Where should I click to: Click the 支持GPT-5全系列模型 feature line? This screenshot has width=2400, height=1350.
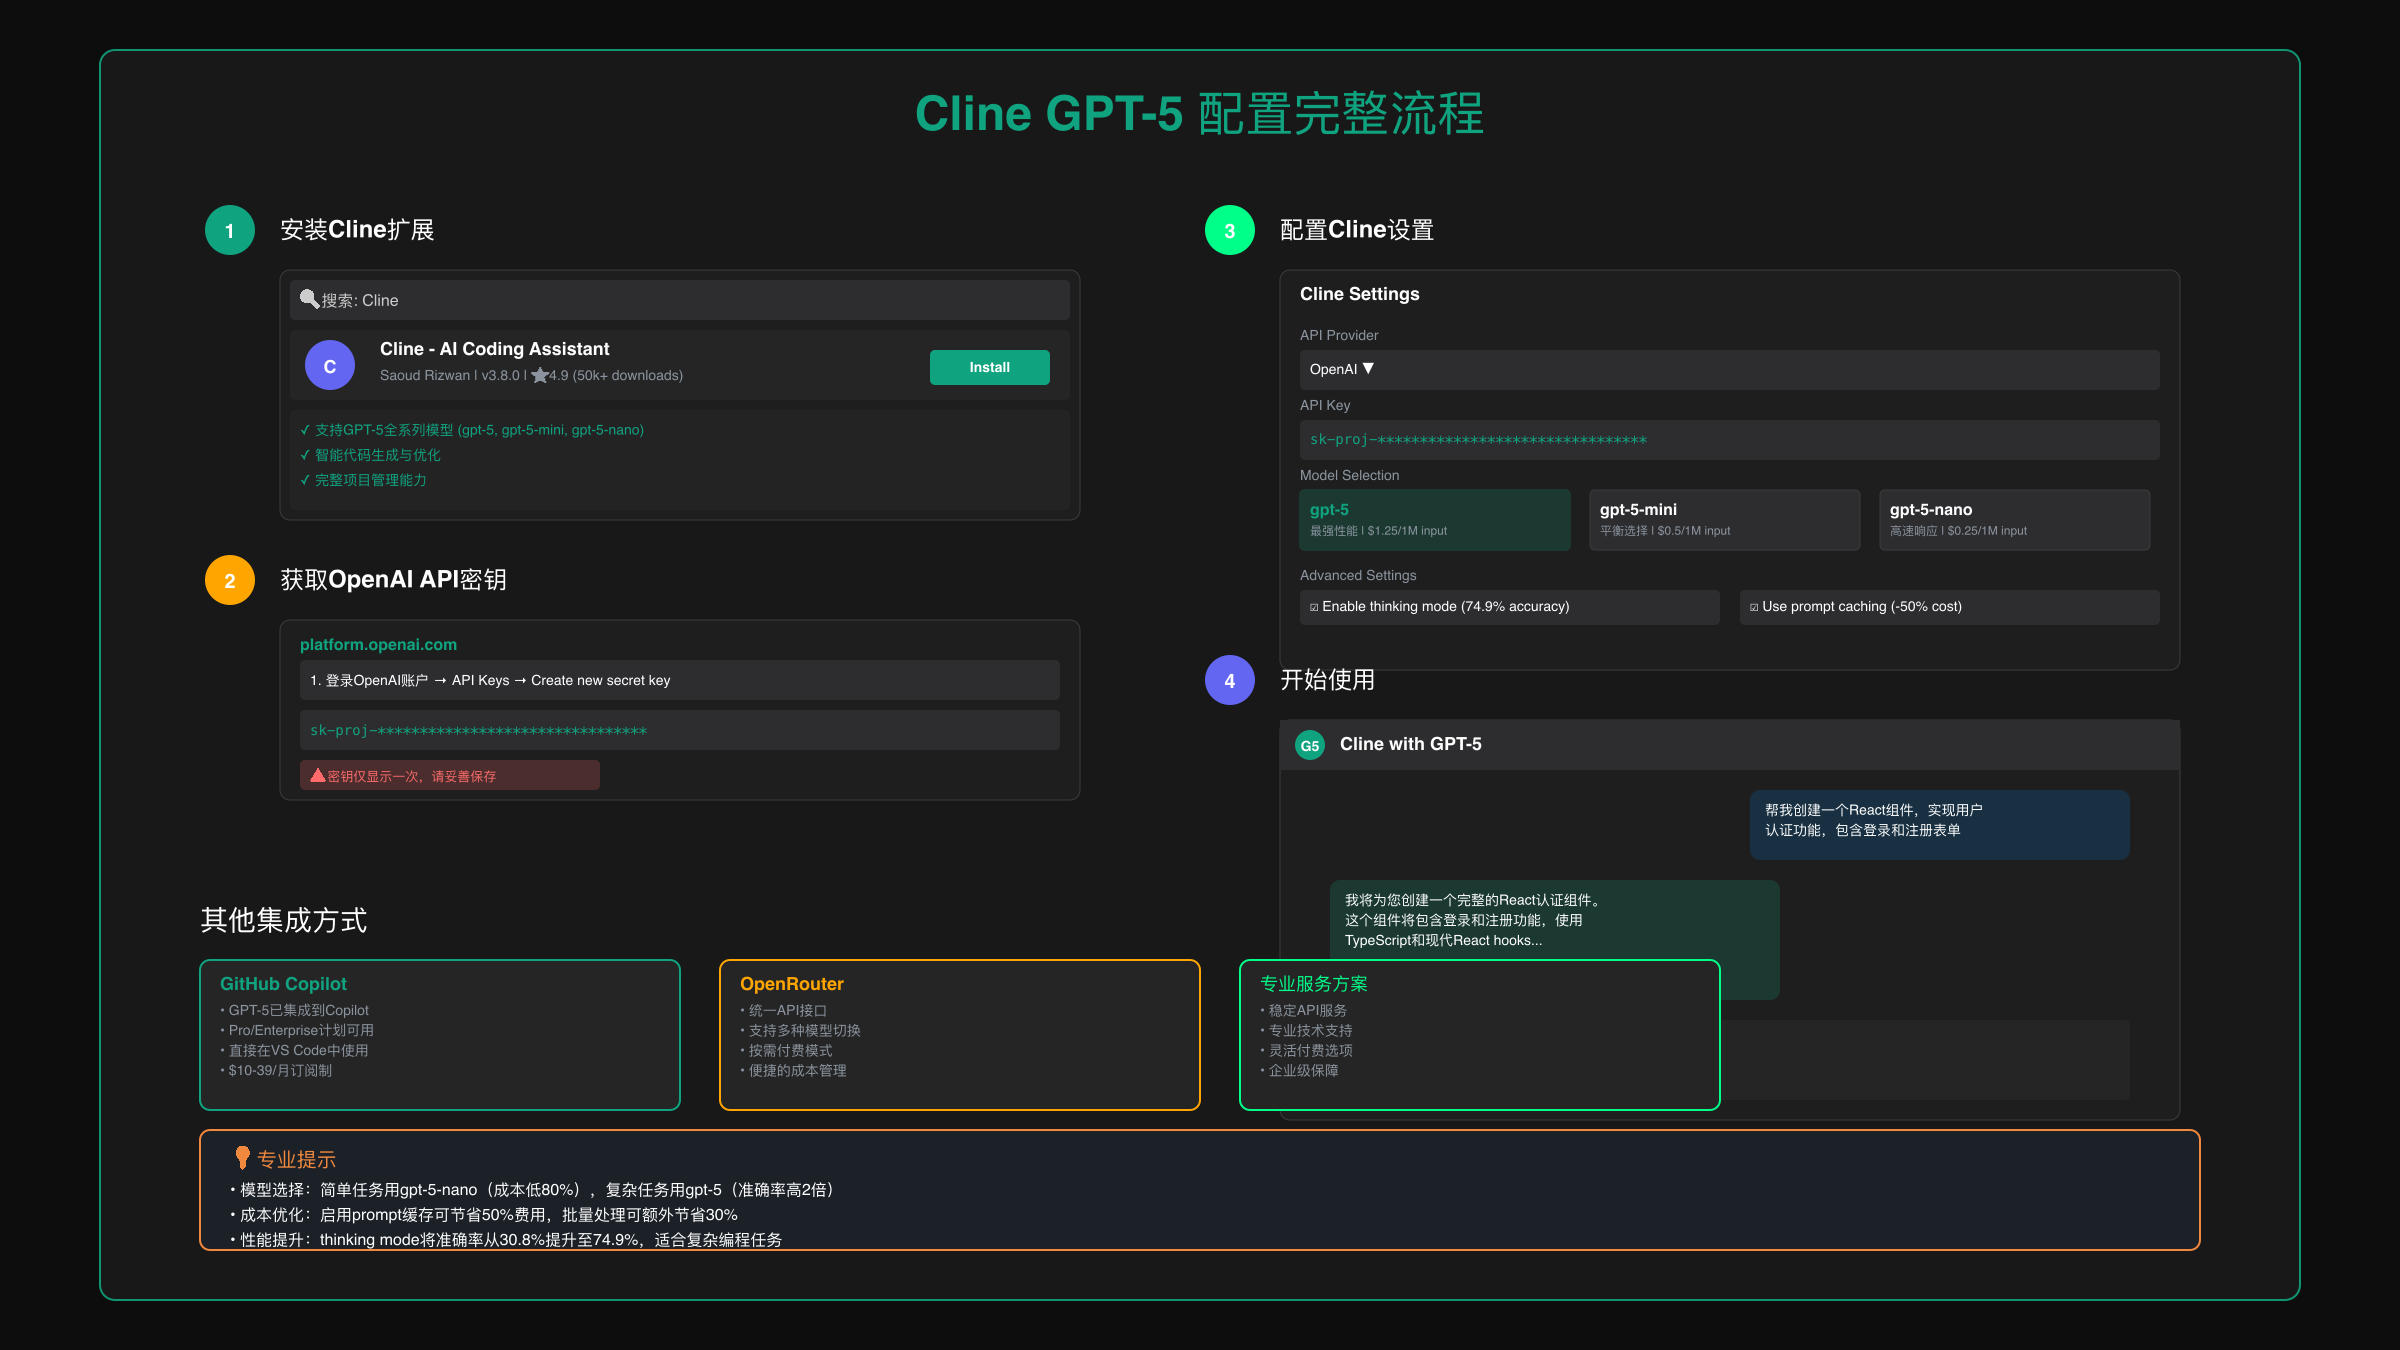[472, 430]
